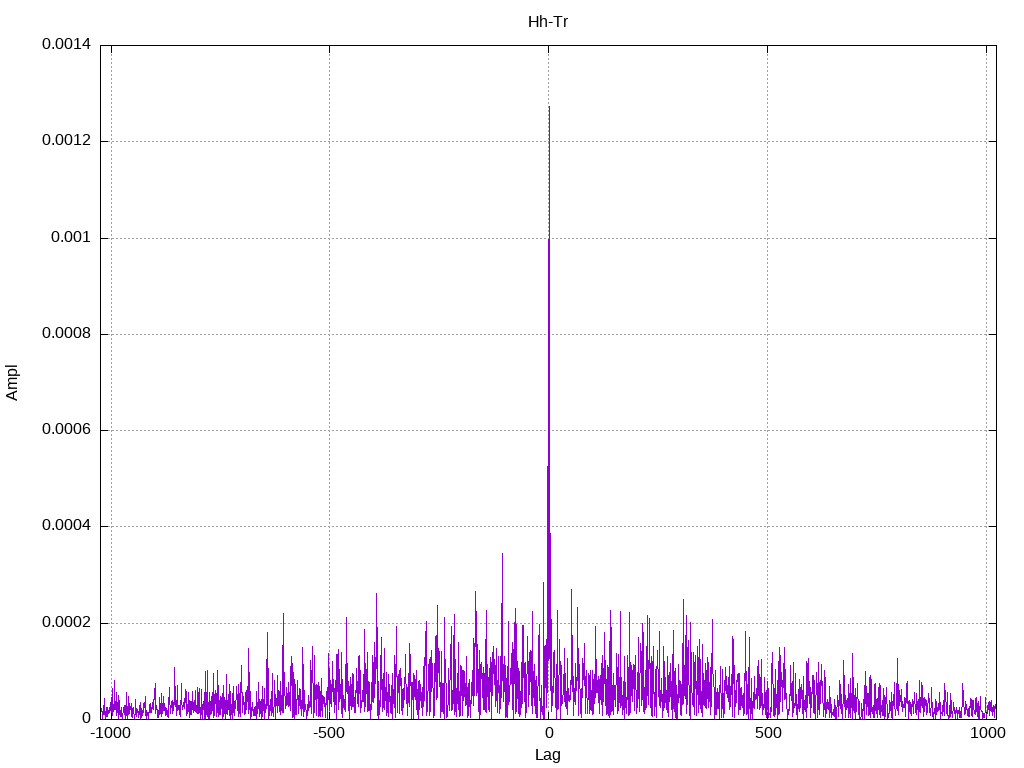The height and width of the screenshot is (768, 1024).
Task: Click the x-axis tick label 1000
Action: 987,733
